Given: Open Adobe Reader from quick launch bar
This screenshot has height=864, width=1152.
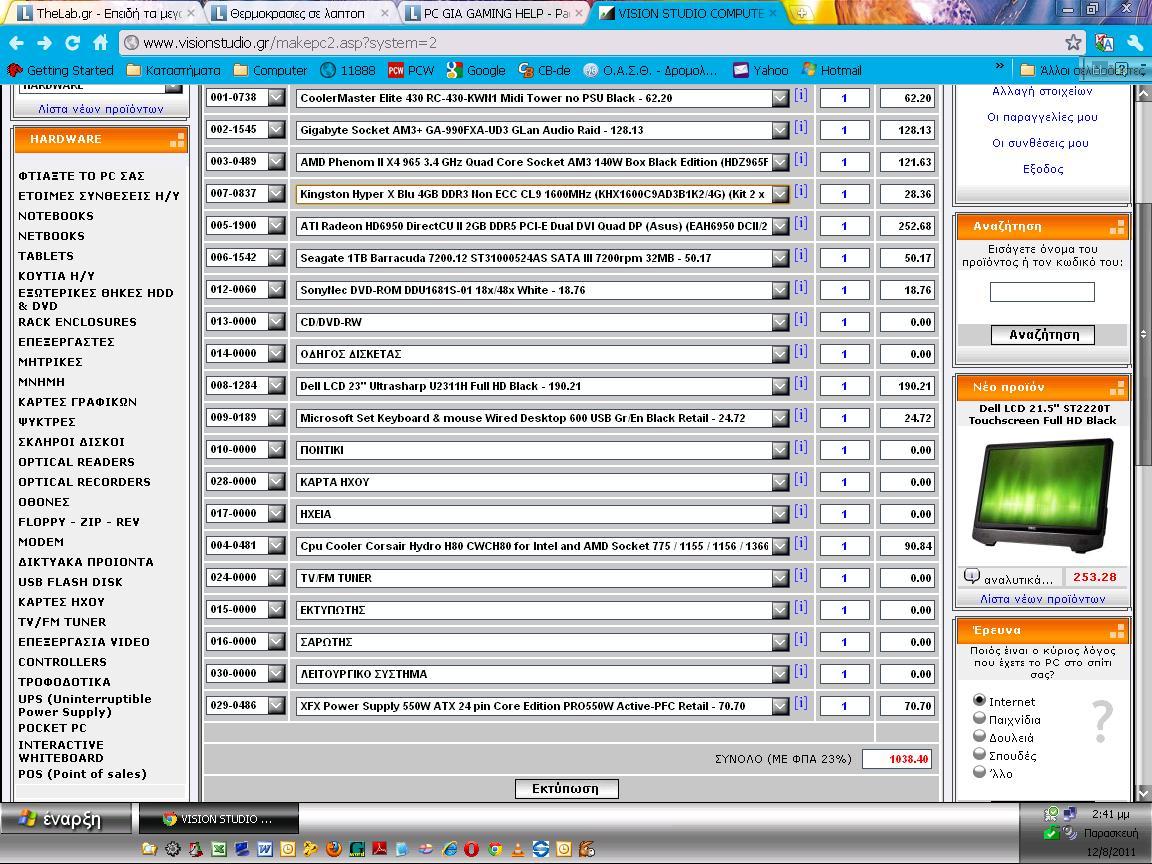Looking at the screenshot, I should click(379, 849).
